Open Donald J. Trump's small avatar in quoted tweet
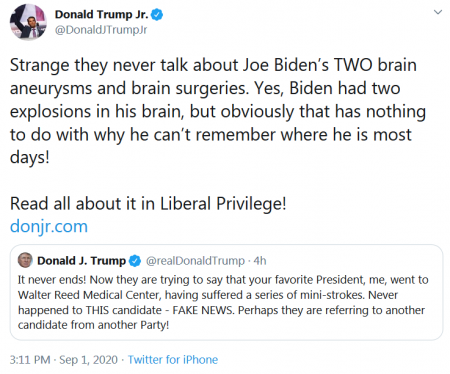This screenshot has height=374, width=450. point(25,260)
